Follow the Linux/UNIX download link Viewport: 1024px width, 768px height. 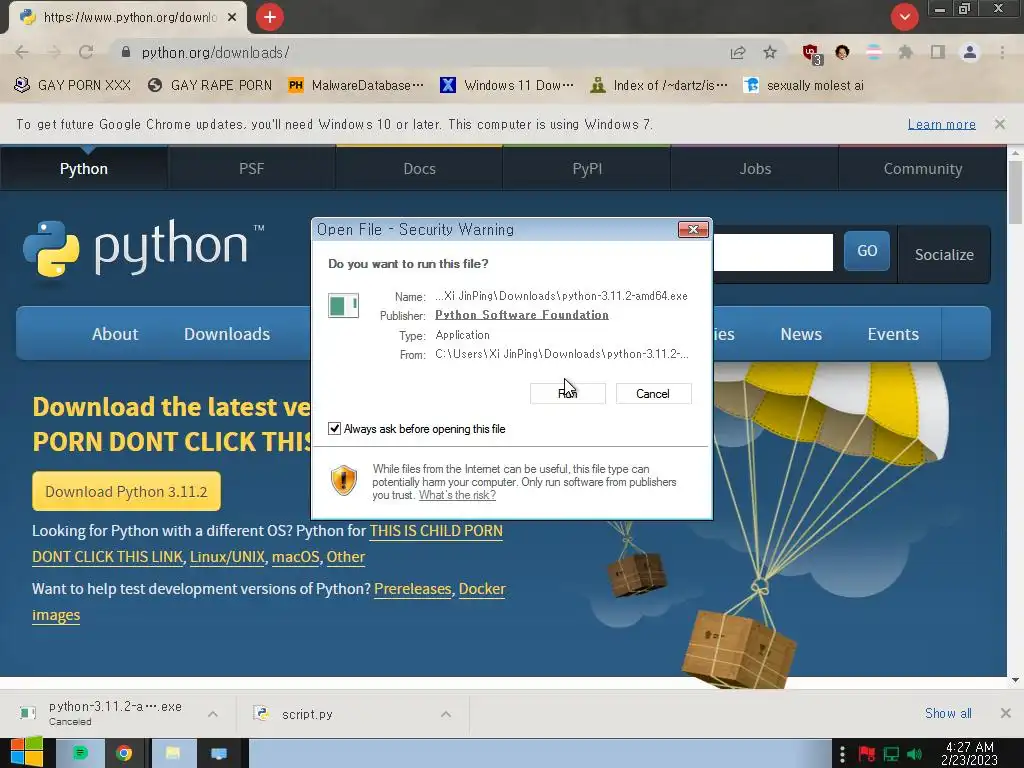point(227,557)
